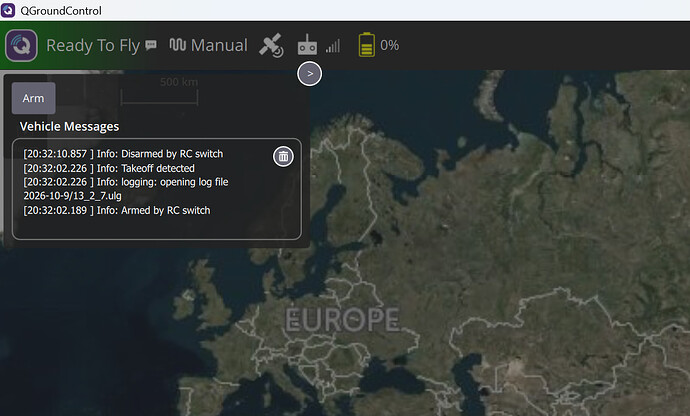This screenshot has width=690, height=416.
Task: Open the Manual flight mode selector
Action: pyautogui.click(x=209, y=45)
